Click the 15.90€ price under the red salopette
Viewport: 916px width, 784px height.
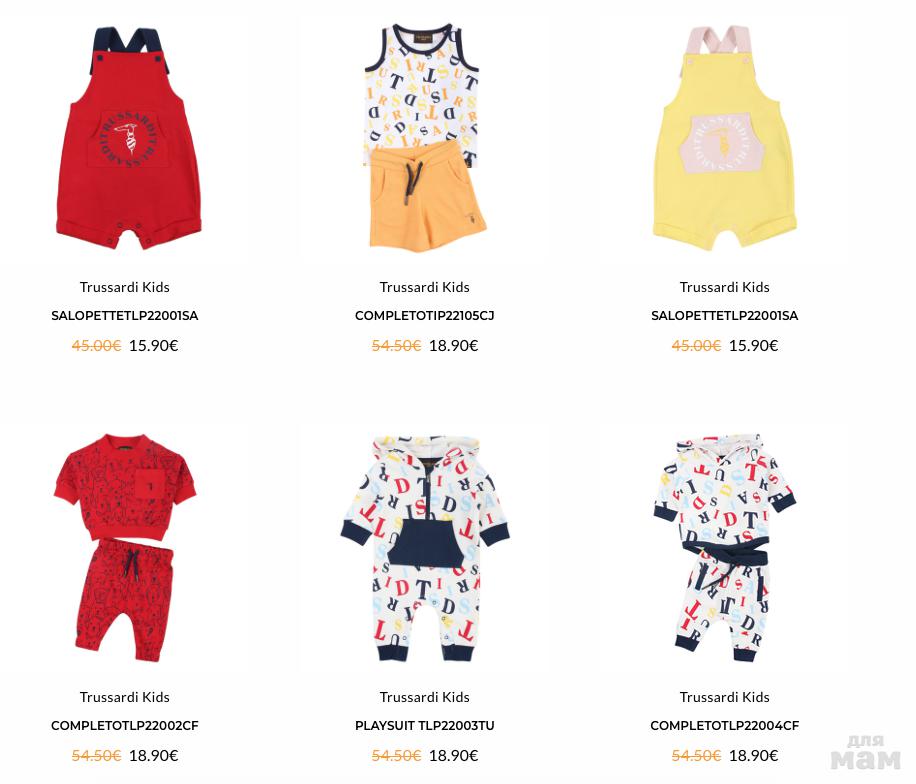point(154,346)
